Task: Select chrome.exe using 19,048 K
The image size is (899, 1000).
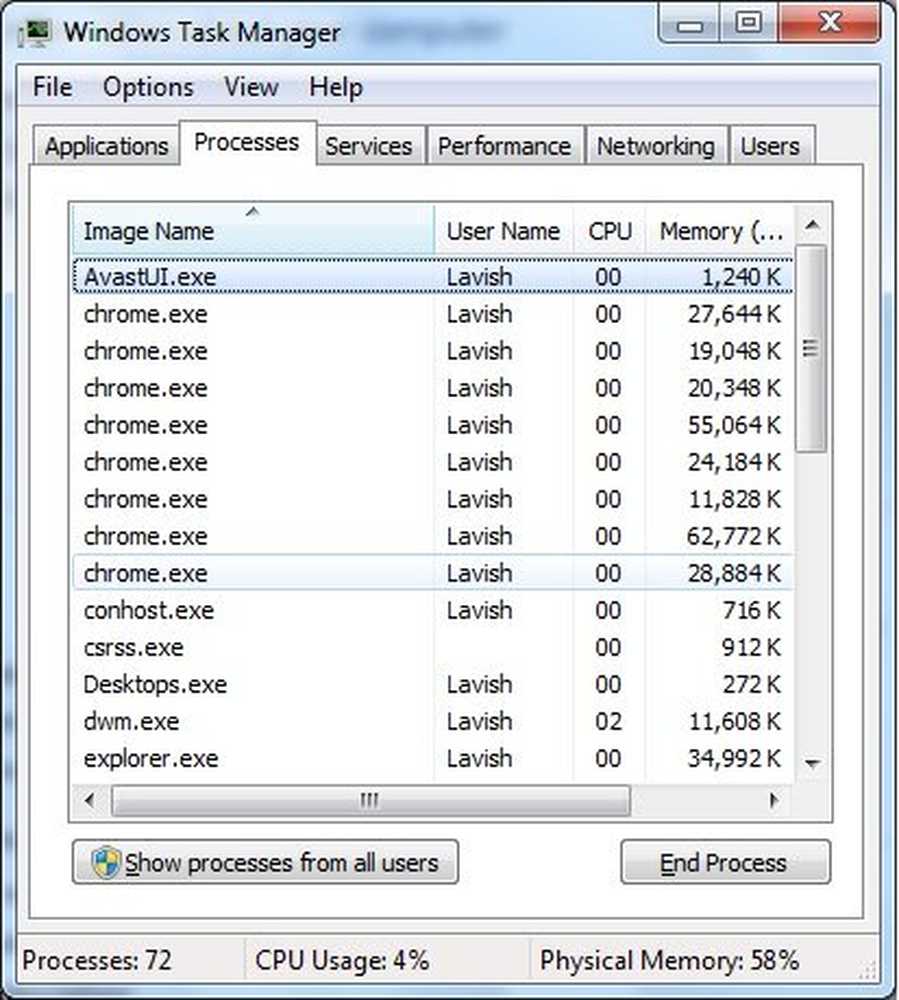Action: pos(433,351)
